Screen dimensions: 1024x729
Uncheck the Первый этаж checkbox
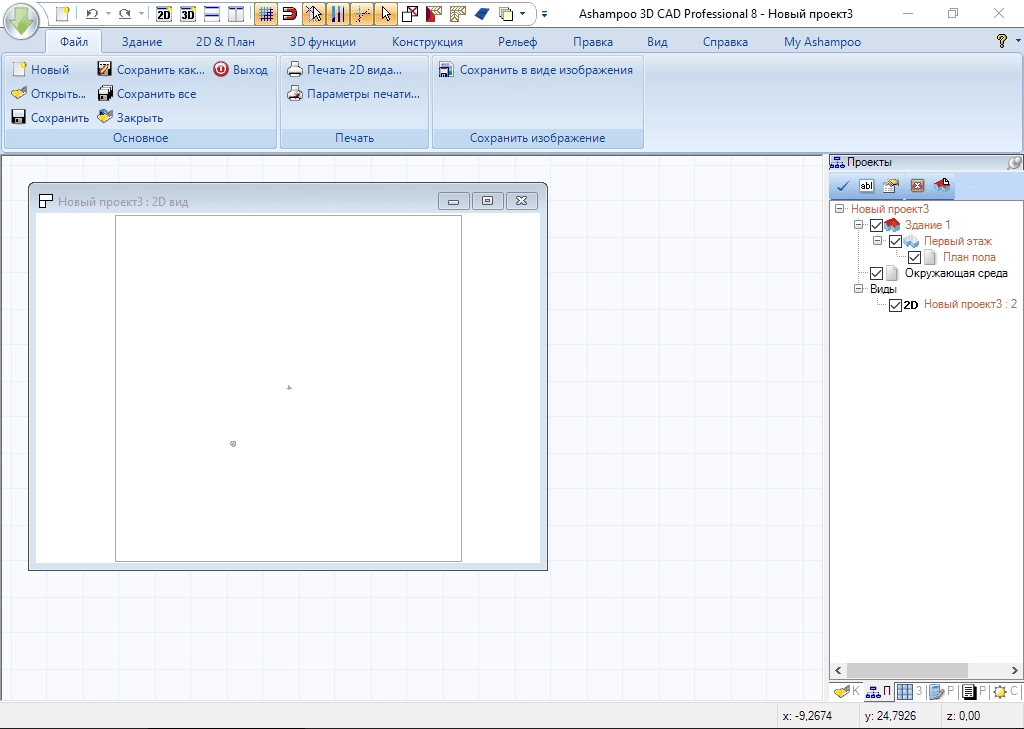pos(895,242)
